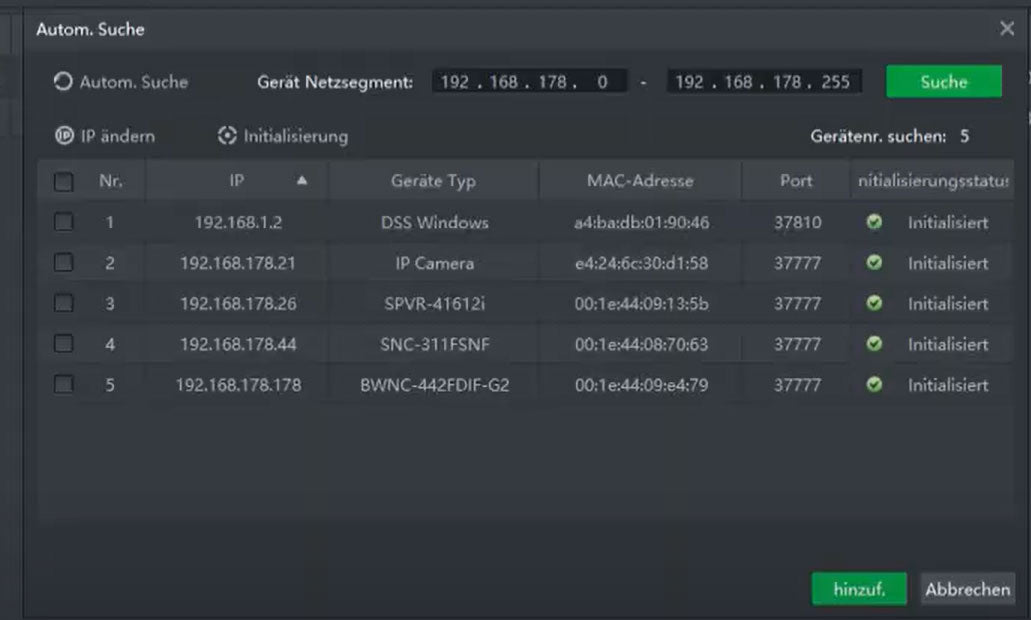This screenshot has width=1031, height=620.
Task: Click the MAC-Adresse column header
Action: 640,181
